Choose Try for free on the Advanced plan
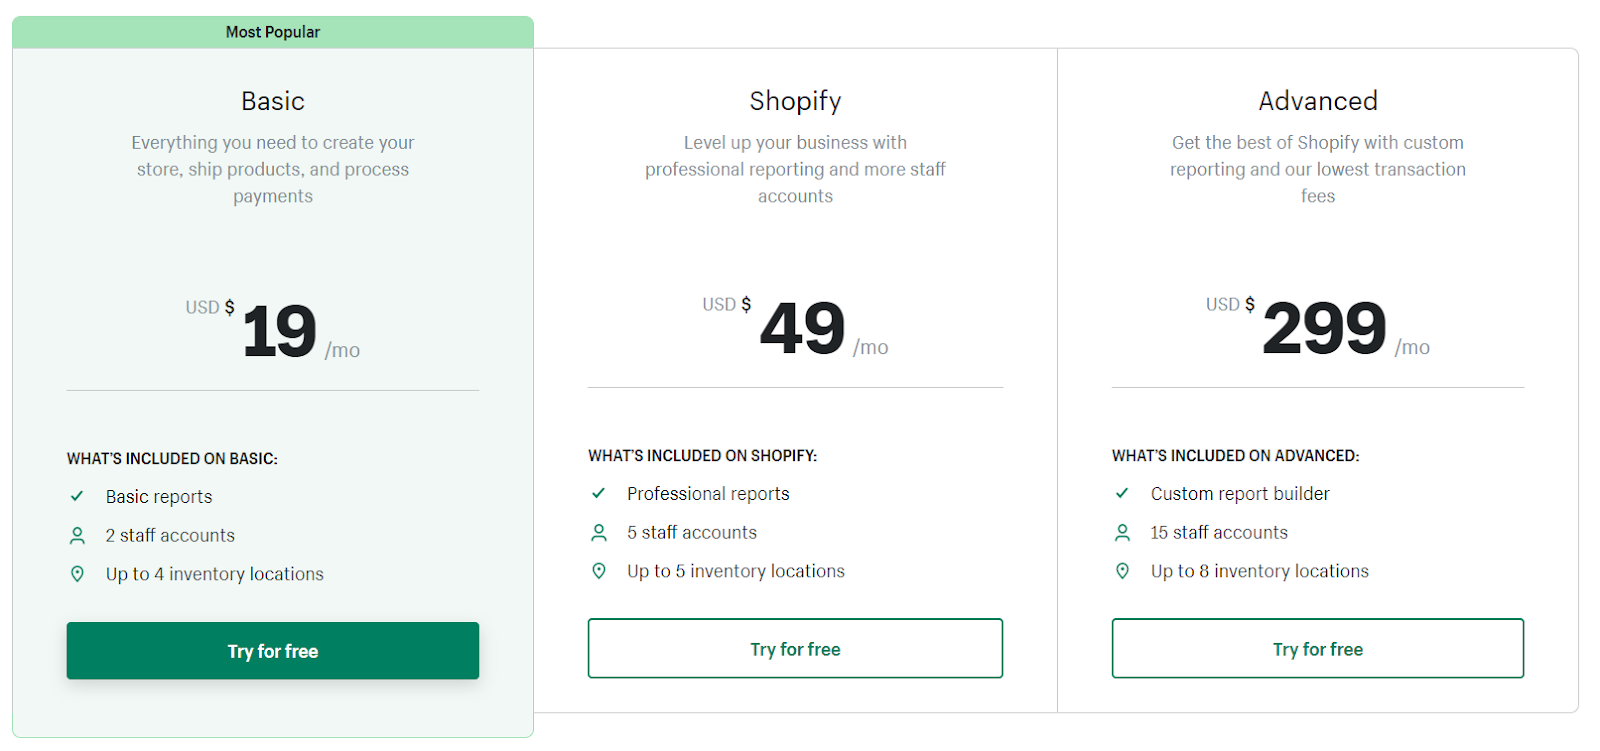The width and height of the screenshot is (1600, 751). pyautogui.click(x=1318, y=648)
